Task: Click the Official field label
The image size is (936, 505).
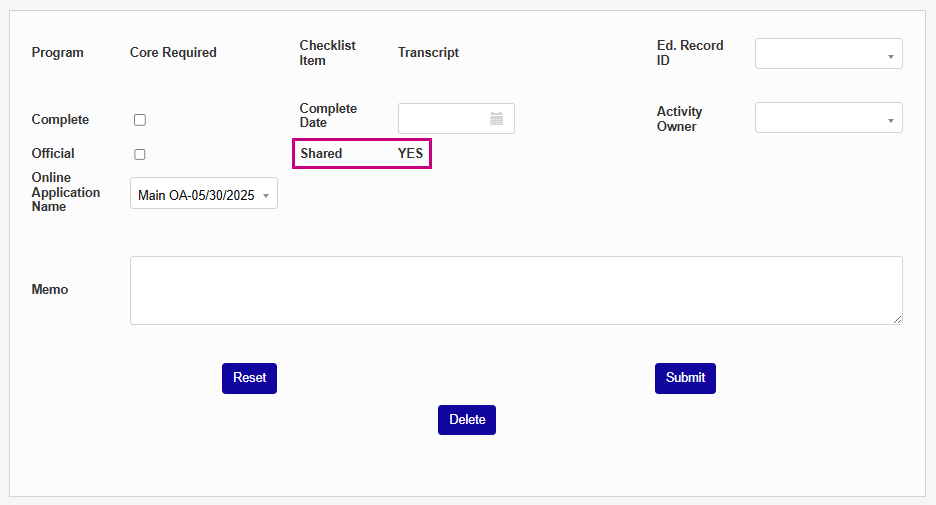Action: click(x=53, y=154)
